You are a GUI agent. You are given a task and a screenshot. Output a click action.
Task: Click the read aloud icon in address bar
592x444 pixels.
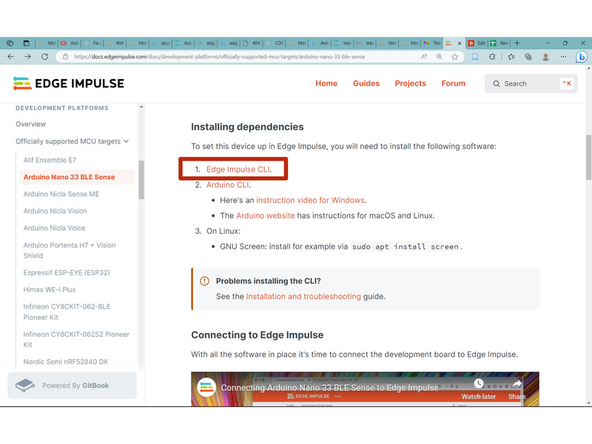(424, 57)
